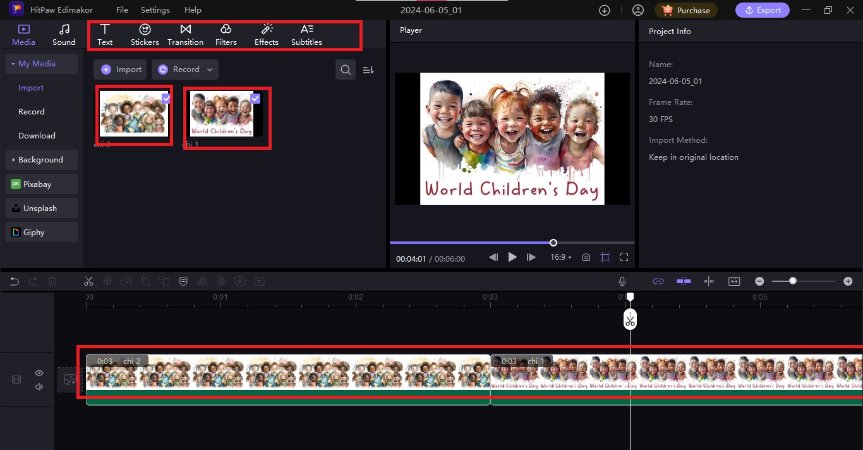Select the chi 1 media thumbnail
863x450 pixels.
(x=226, y=114)
